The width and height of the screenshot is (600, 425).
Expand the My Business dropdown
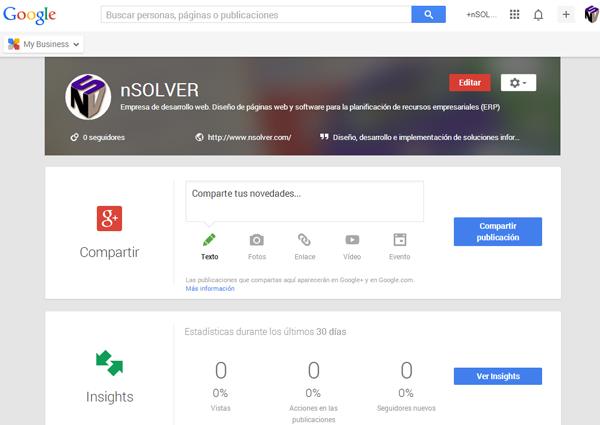[x=44, y=44]
